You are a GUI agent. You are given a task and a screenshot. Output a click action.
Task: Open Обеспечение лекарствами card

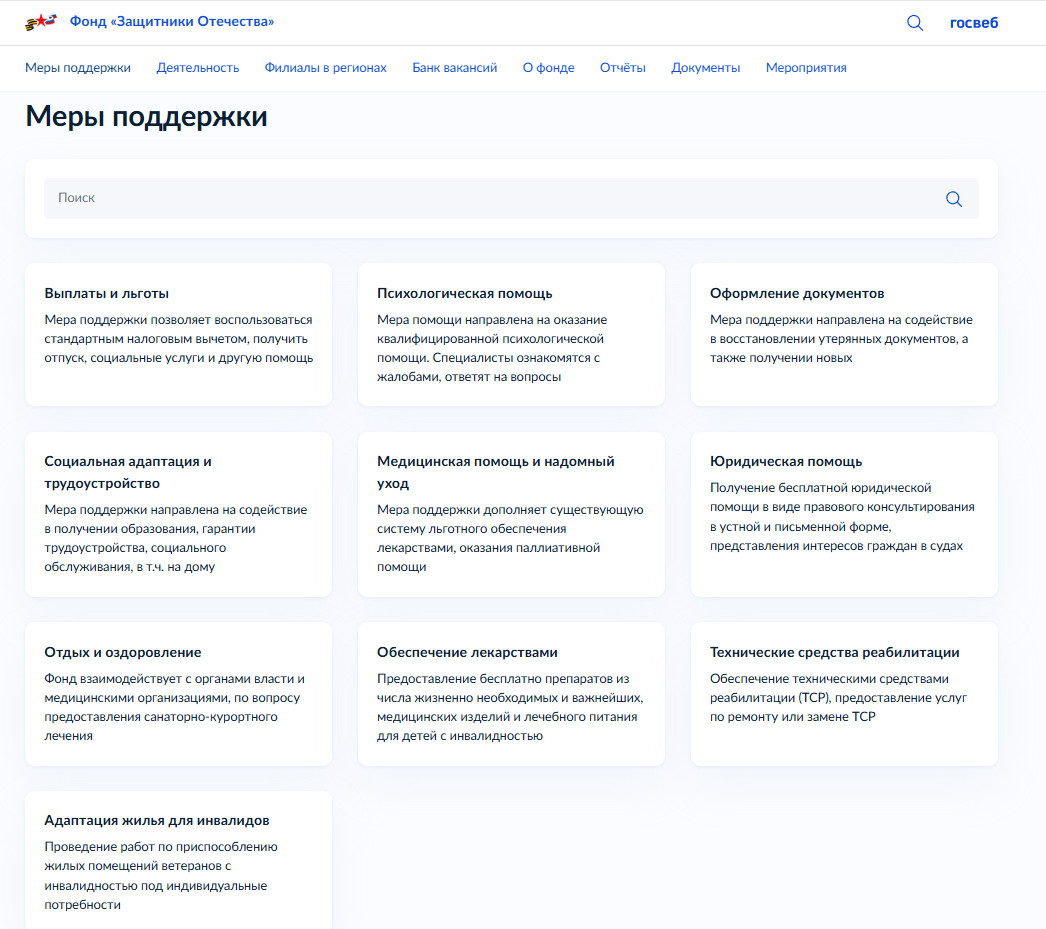point(511,694)
